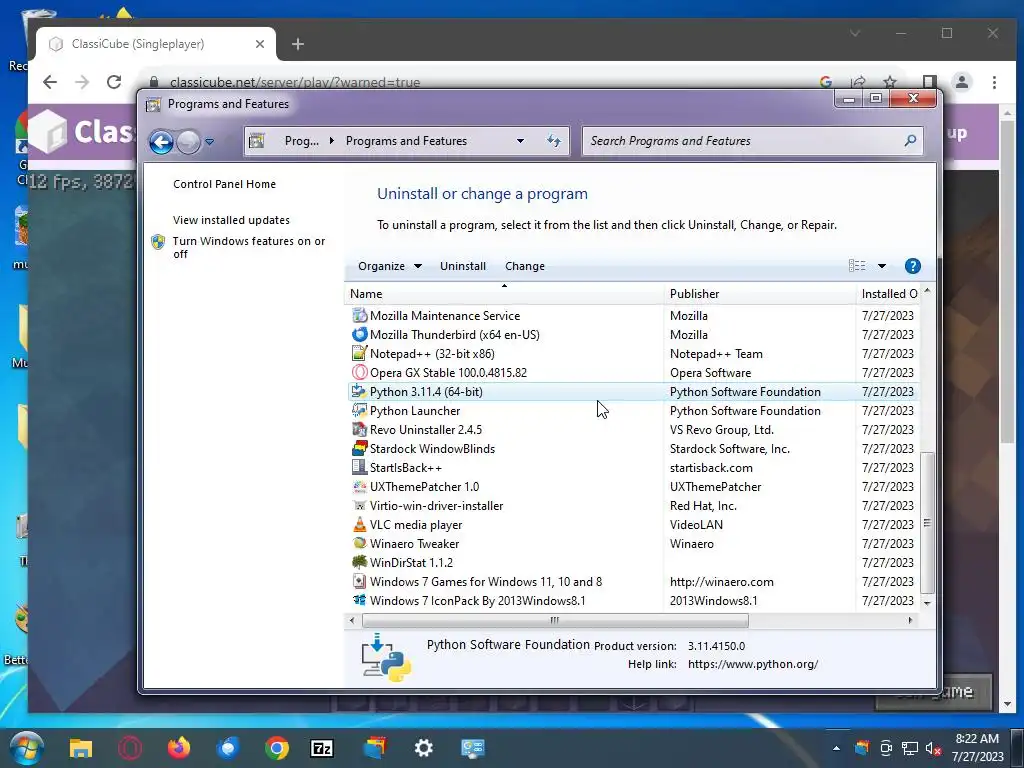Expand breadcrumb arrow after Prog...
The height and width of the screenshot is (768, 1024).
[x=332, y=140]
